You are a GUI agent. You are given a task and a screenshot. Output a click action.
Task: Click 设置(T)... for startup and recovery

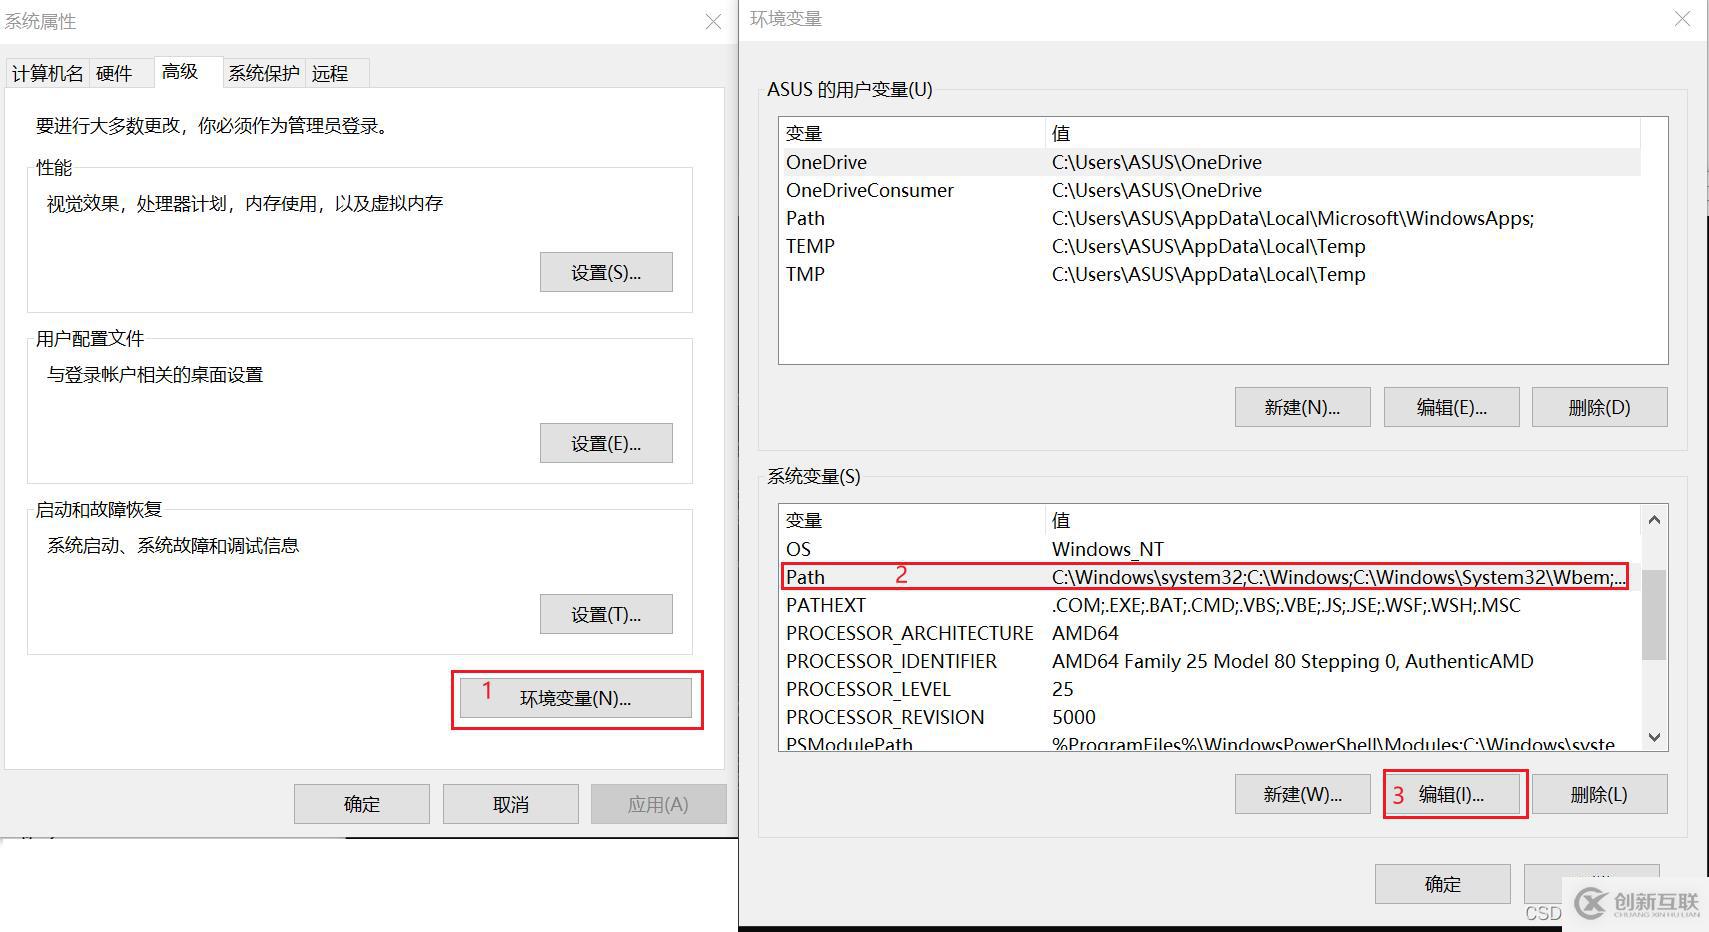tap(606, 614)
